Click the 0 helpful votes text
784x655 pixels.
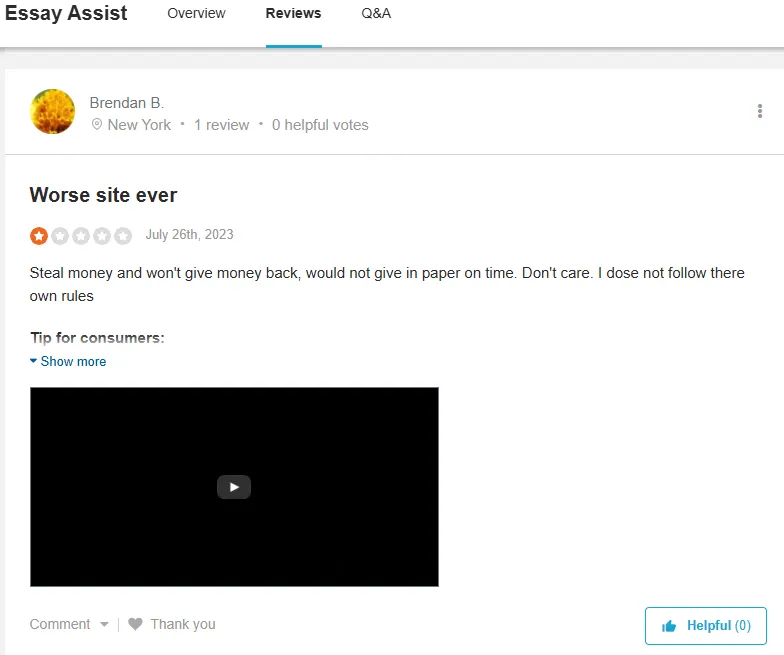pos(320,124)
